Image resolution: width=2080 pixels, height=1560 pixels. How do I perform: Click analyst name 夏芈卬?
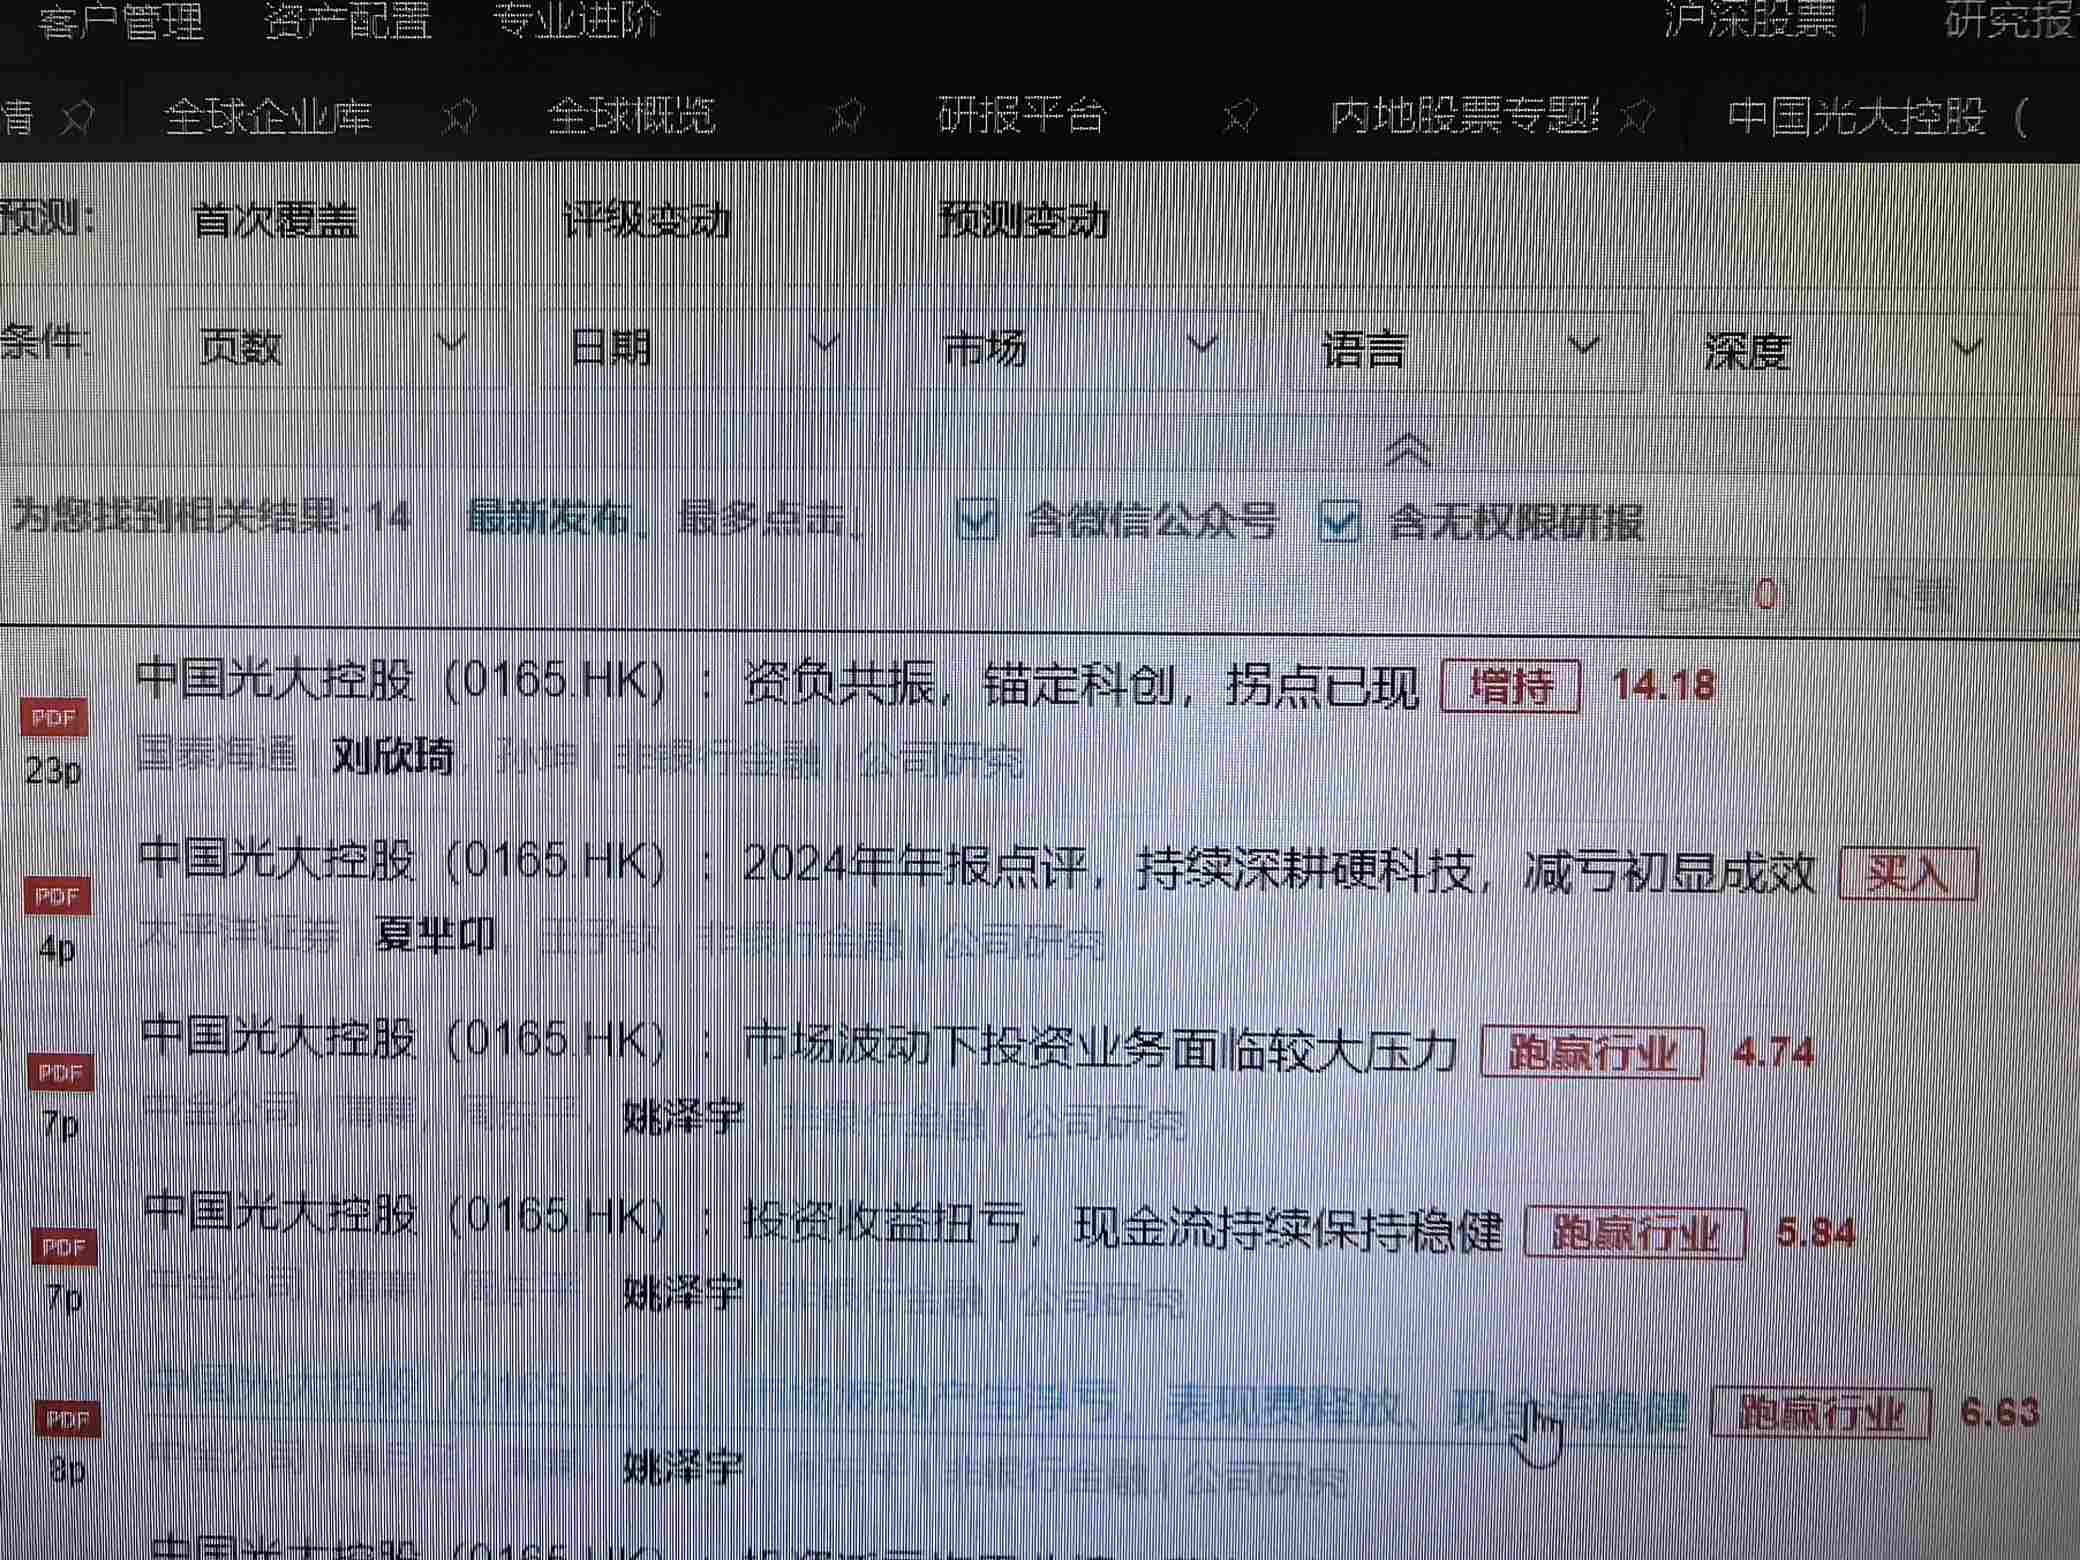435,934
